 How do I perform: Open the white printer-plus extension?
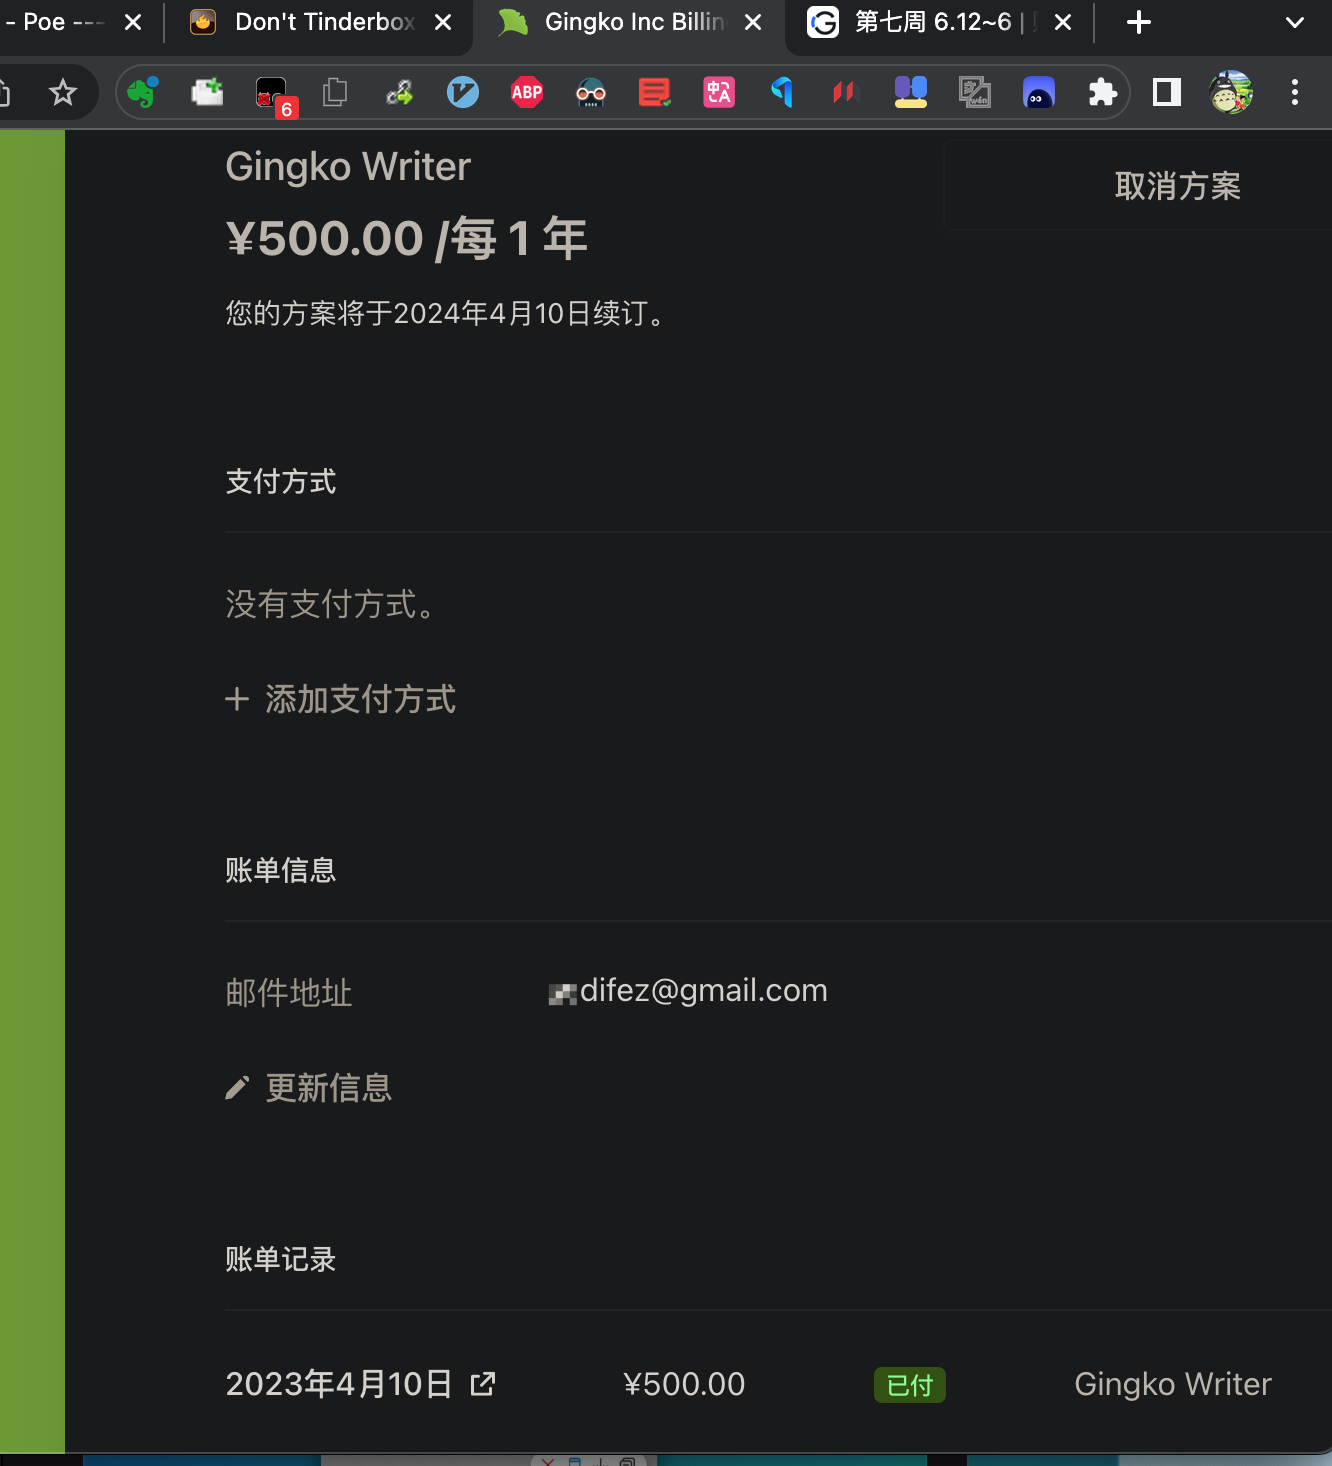click(207, 93)
